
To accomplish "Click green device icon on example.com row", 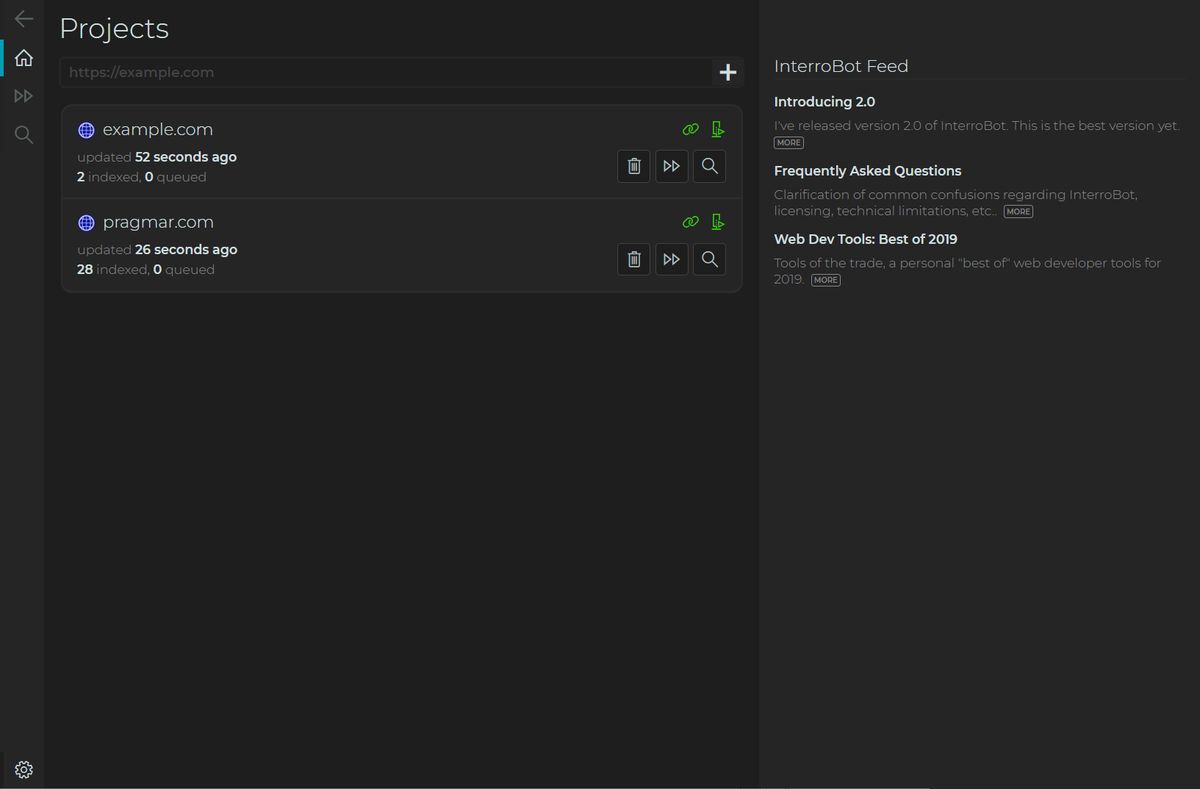I will click(717, 129).
